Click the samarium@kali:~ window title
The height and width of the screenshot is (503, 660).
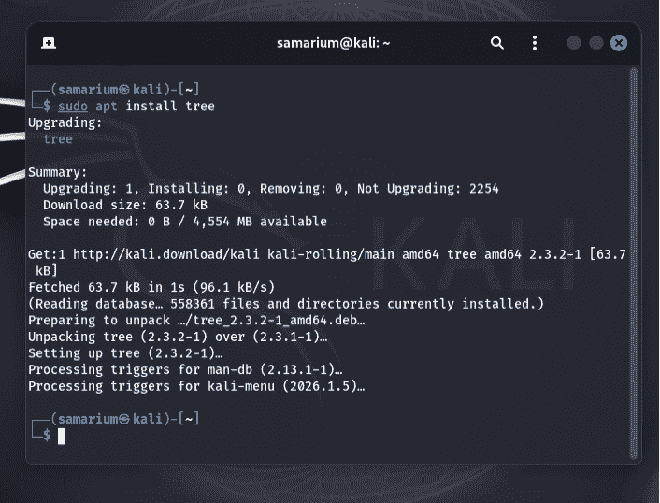click(x=333, y=43)
